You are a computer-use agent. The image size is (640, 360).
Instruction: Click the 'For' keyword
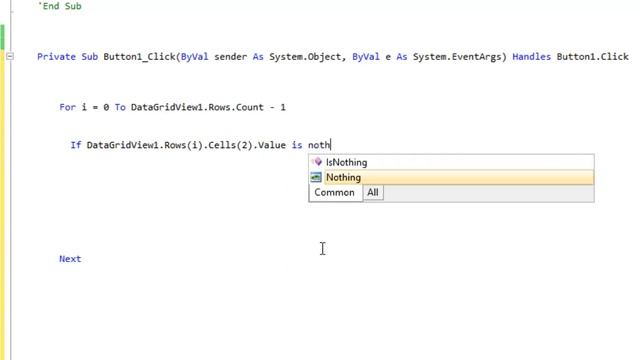pos(67,107)
